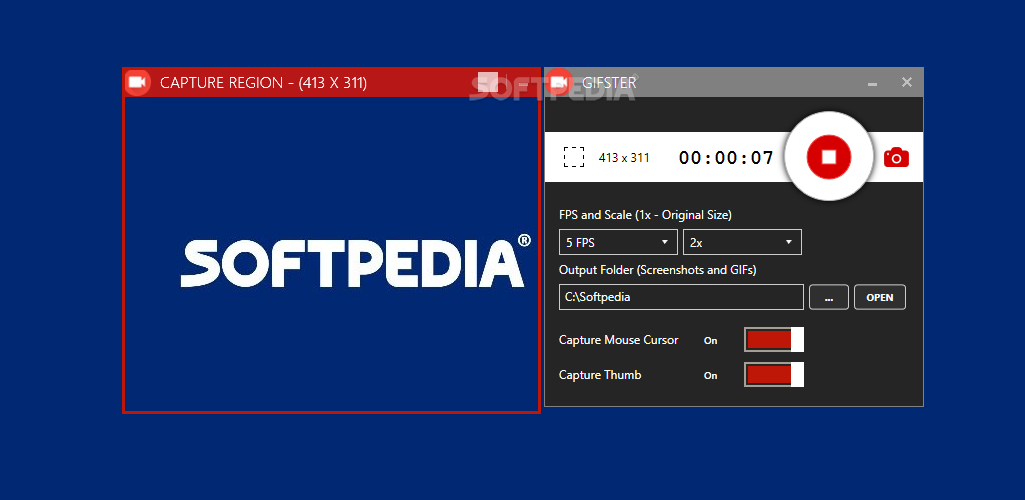The image size is (1025, 500).
Task: Click the On status beside Capture Thumb
Action: point(711,375)
